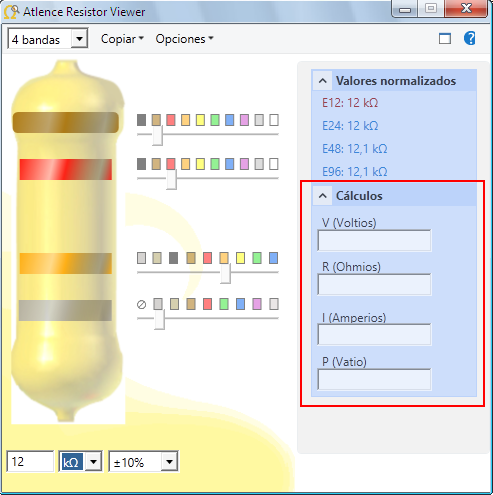This screenshot has height=495, width=493.
Task: Select white swatch for first band
Action: [274, 120]
